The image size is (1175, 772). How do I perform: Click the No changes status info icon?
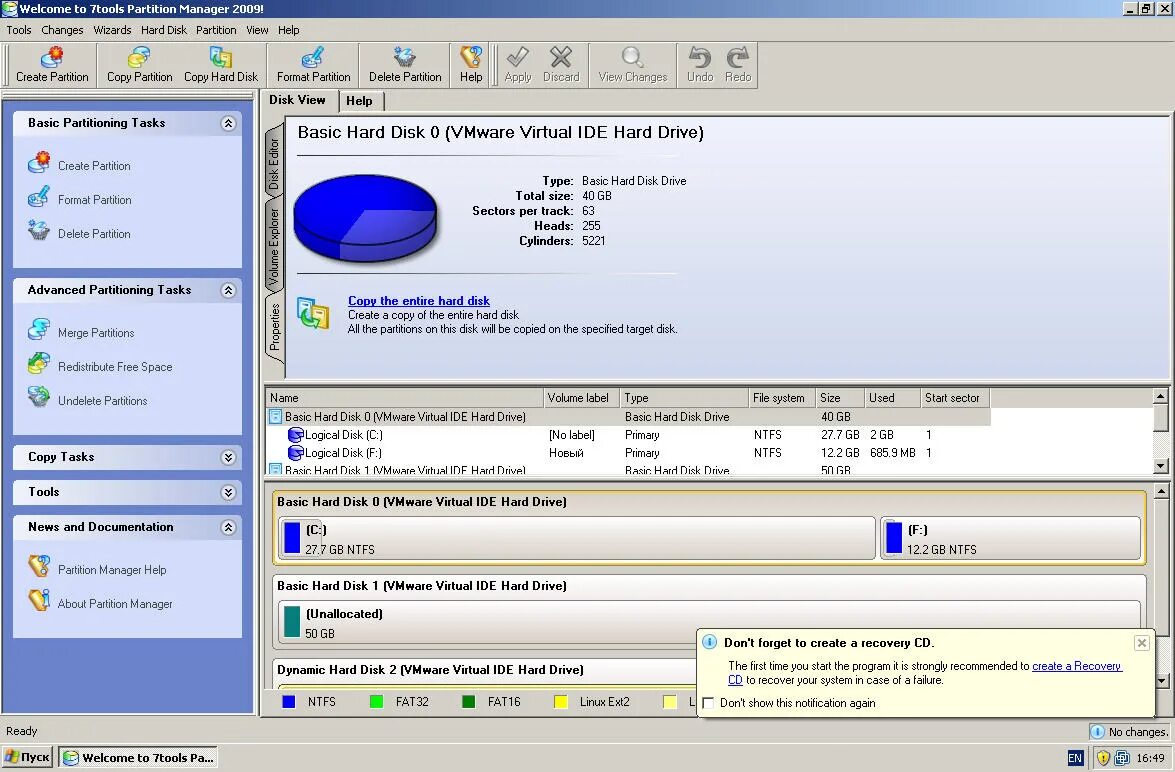(x=1097, y=732)
